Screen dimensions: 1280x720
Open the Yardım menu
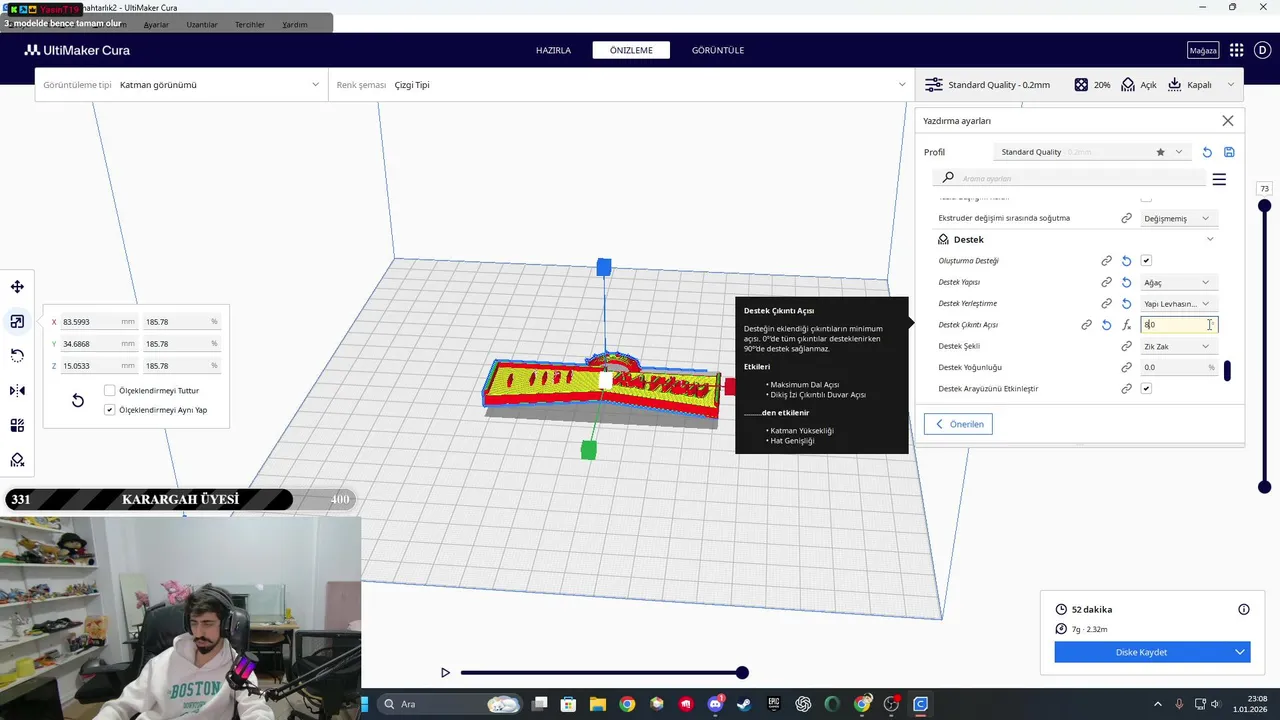coord(295,24)
